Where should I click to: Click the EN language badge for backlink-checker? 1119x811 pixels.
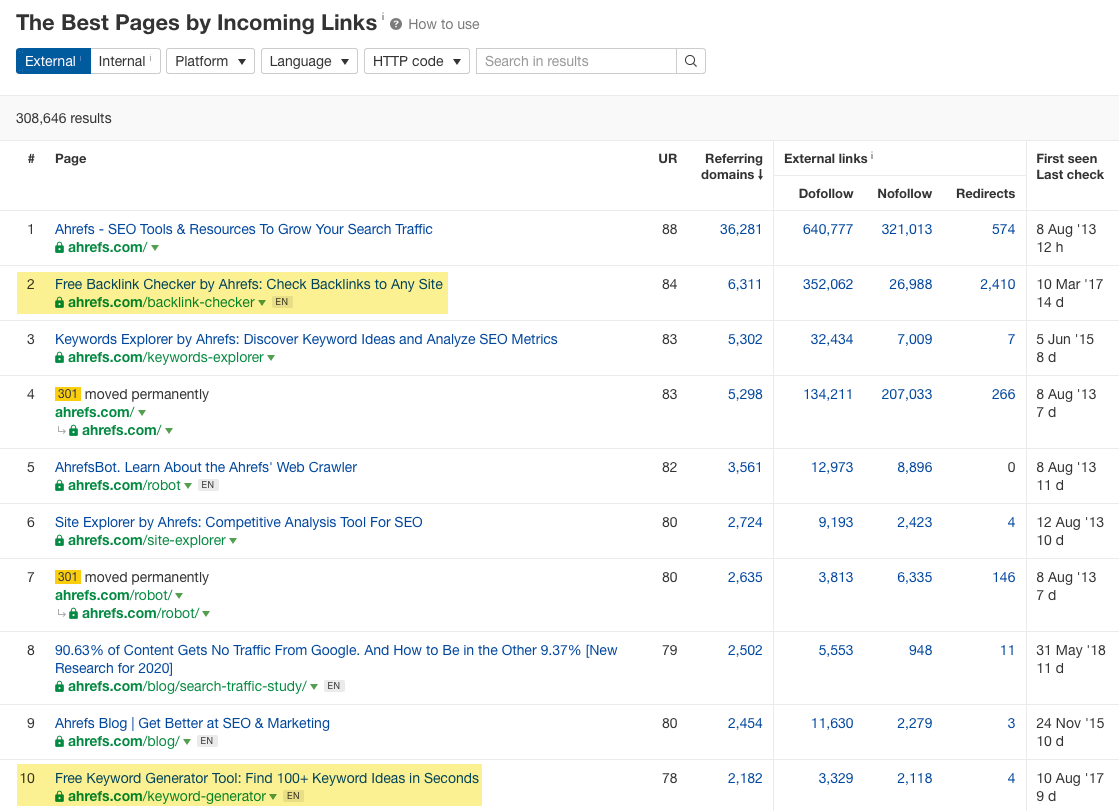(x=282, y=302)
